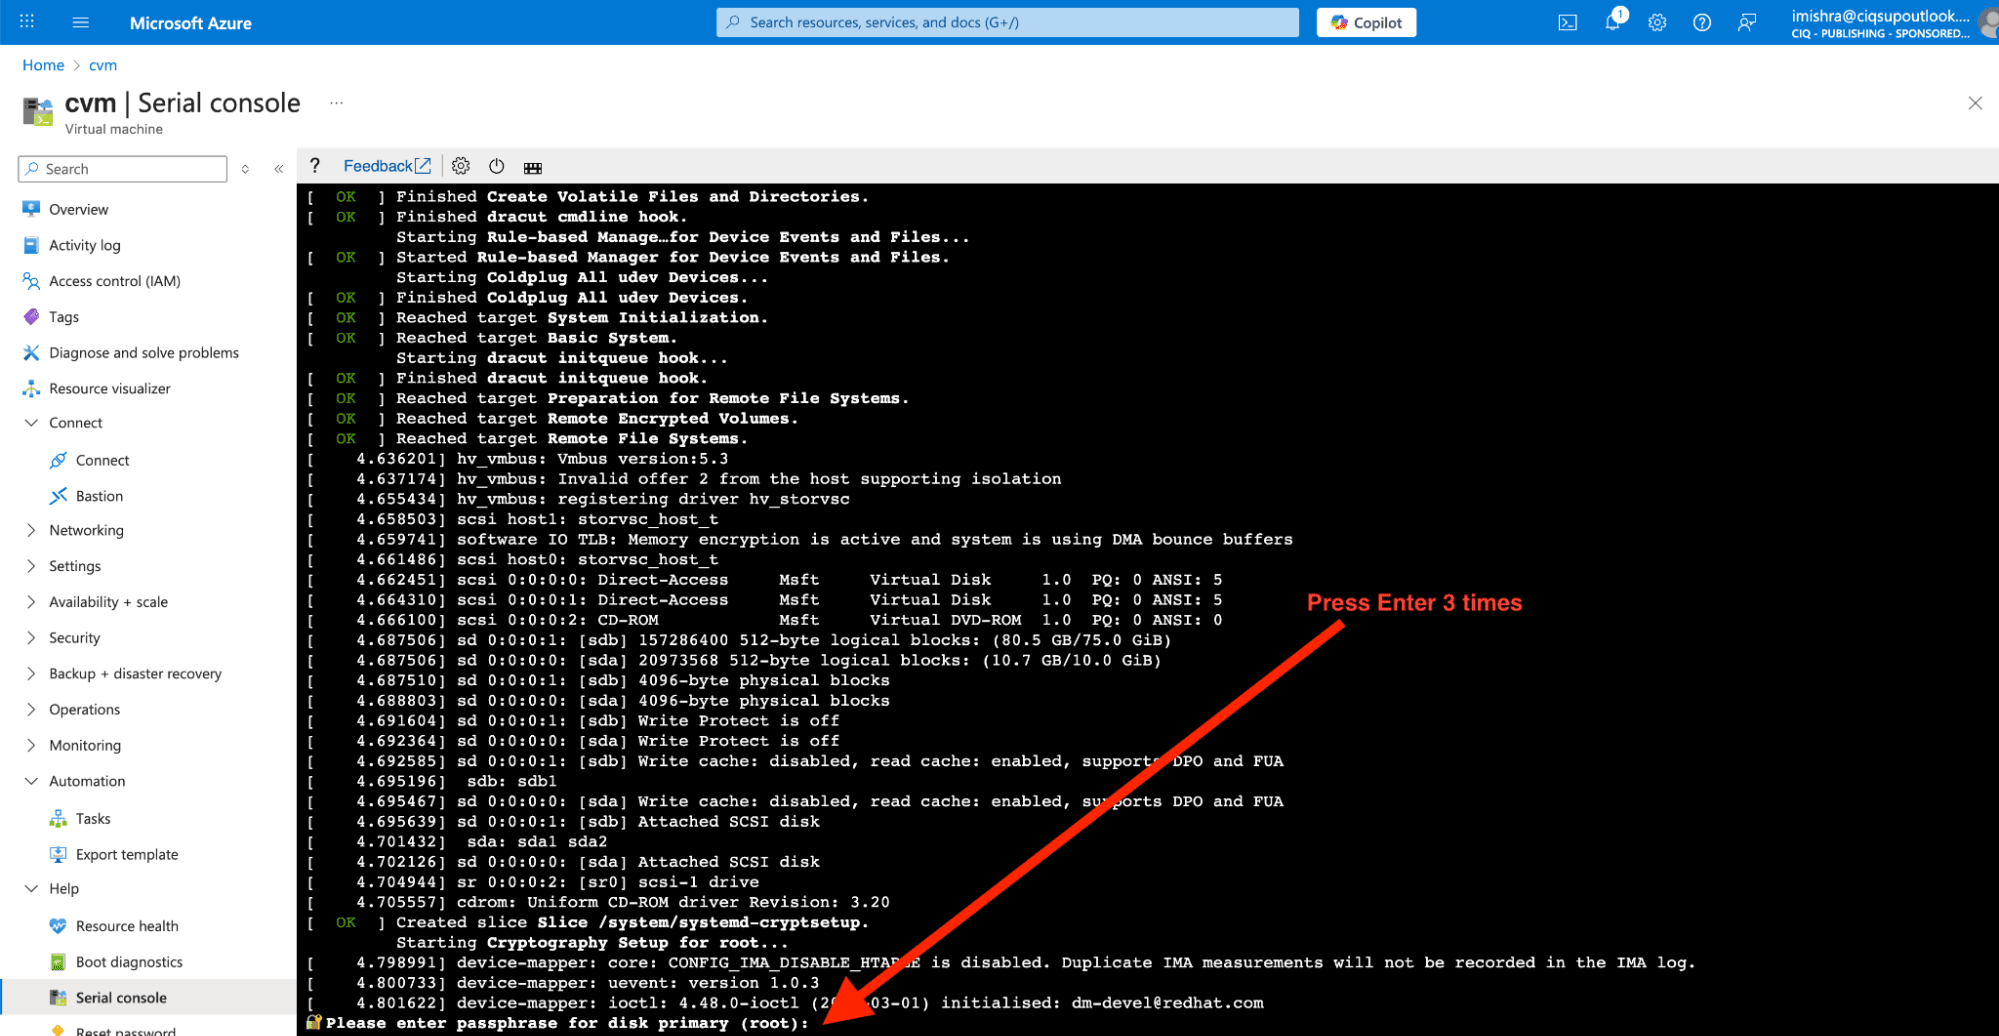Collapse the sidebar with double chevron
This screenshot has width=1999, height=1036.
tap(279, 169)
